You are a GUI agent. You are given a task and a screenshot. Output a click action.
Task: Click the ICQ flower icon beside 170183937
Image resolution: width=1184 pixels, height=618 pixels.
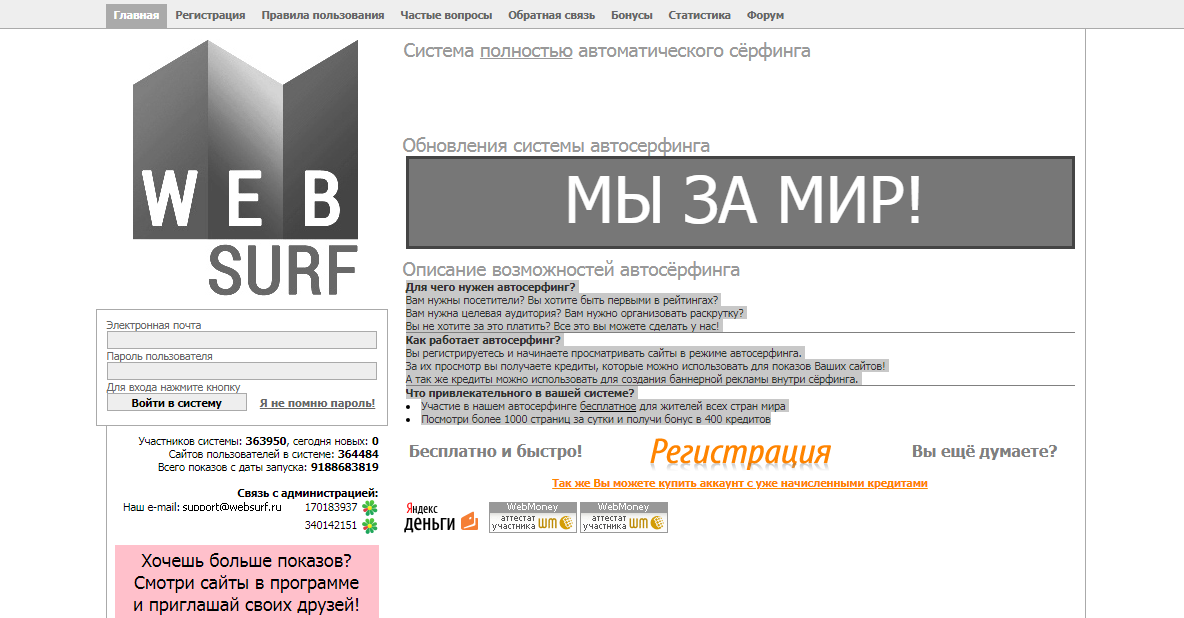pyautogui.click(x=370, y=508)
